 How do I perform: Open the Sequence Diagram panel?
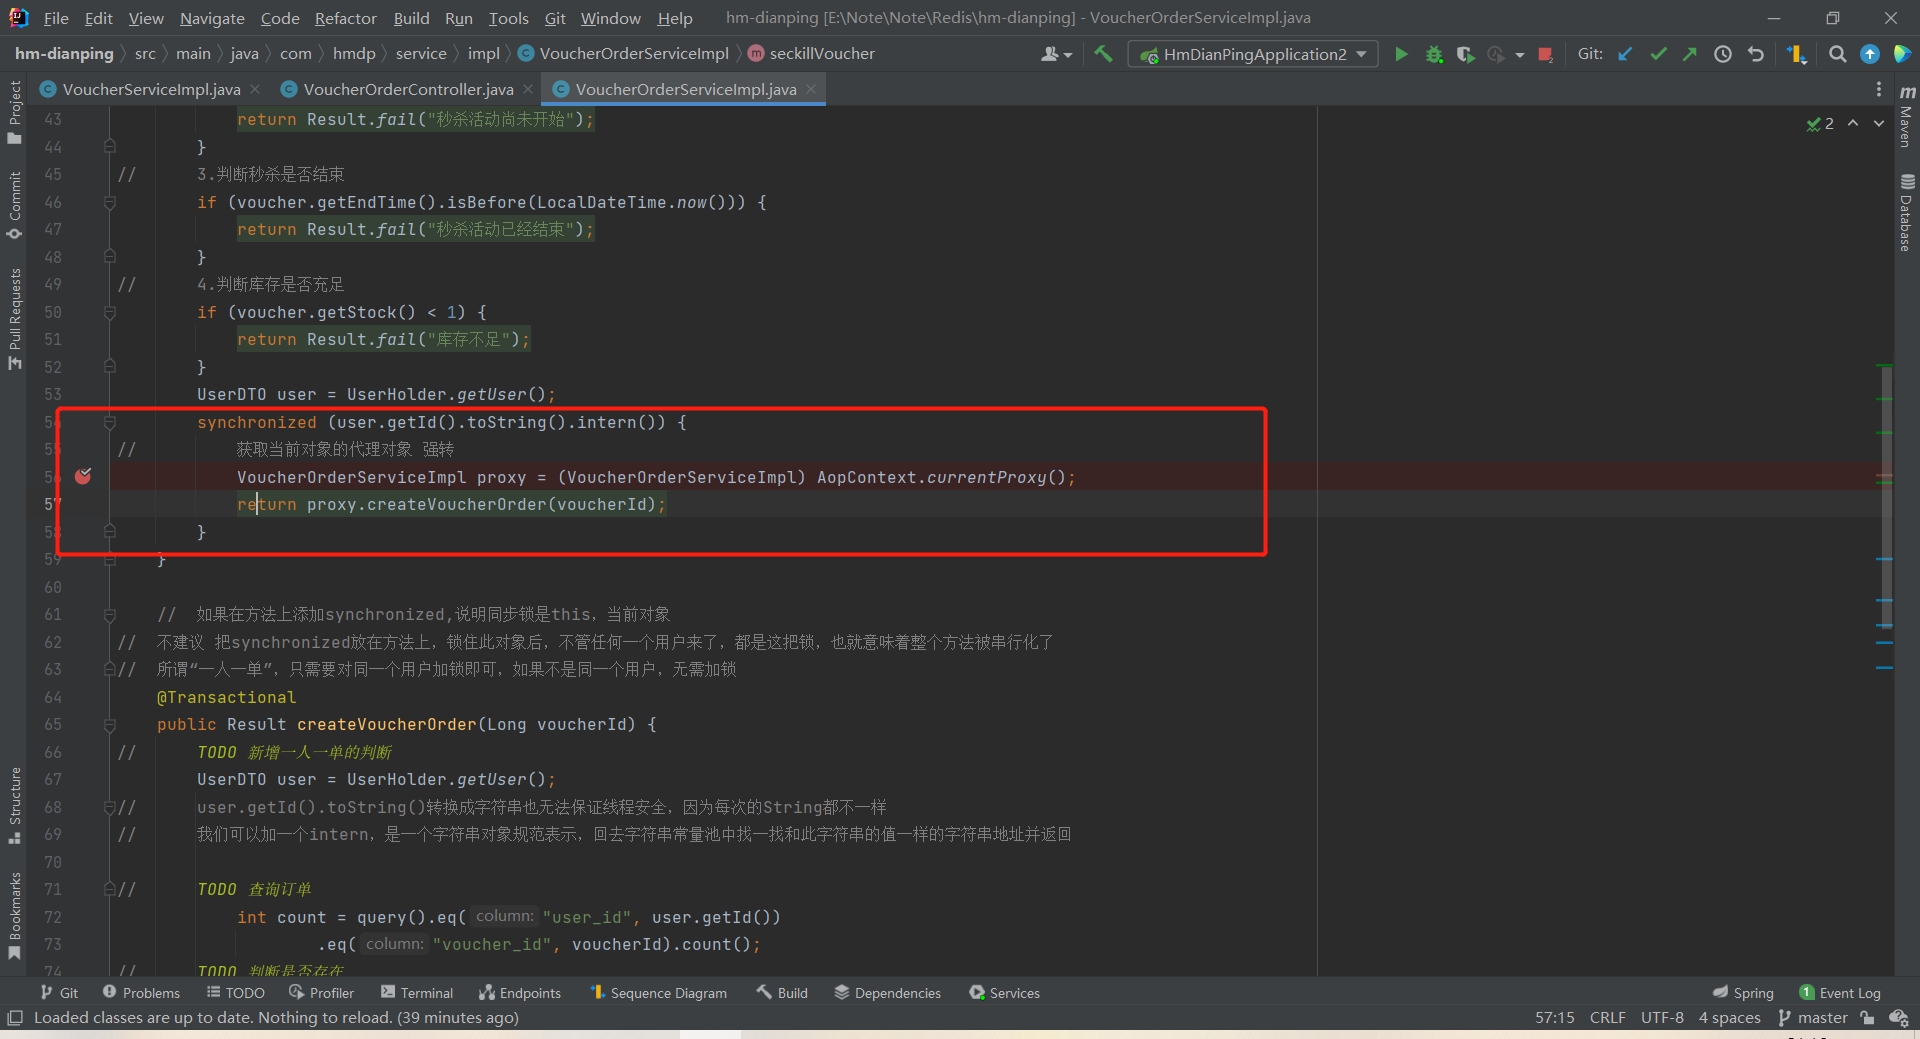click(658, 992)
